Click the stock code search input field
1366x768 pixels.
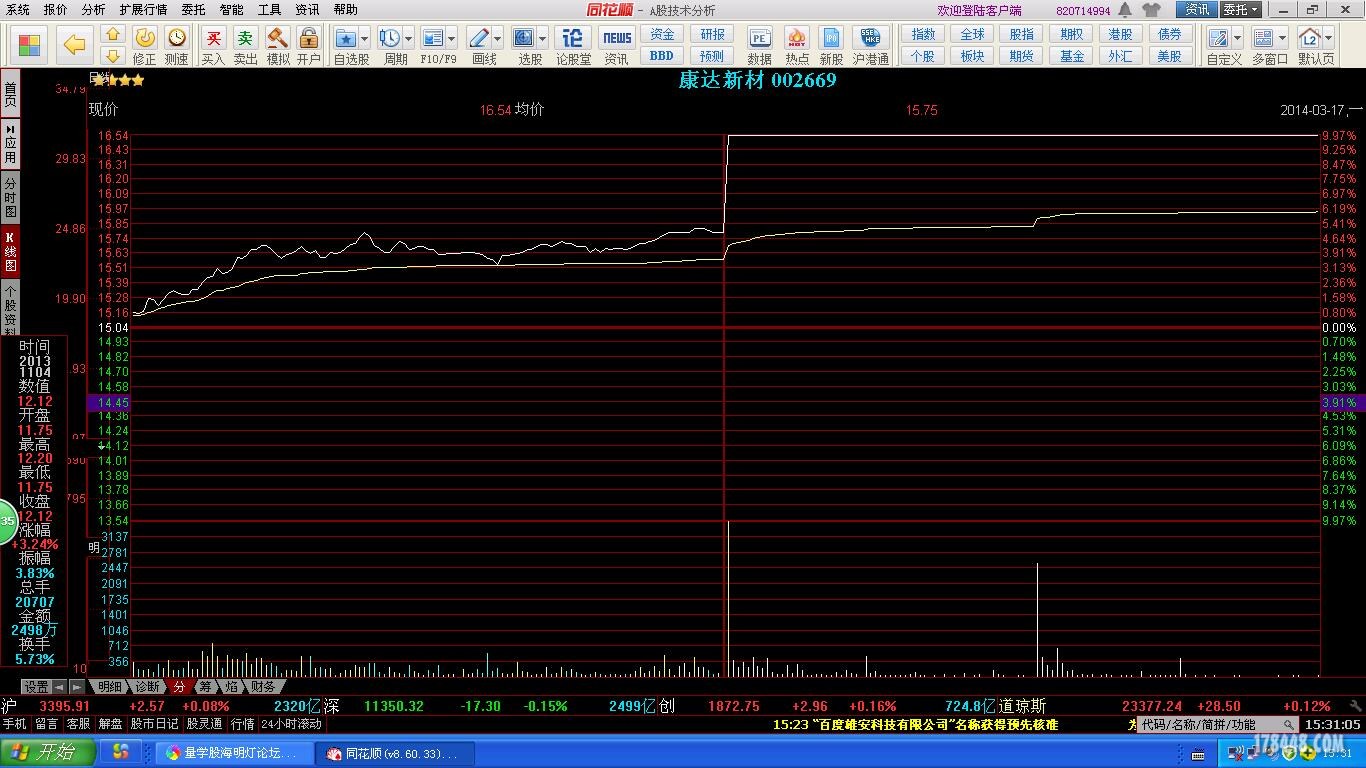click(1220, 724)
